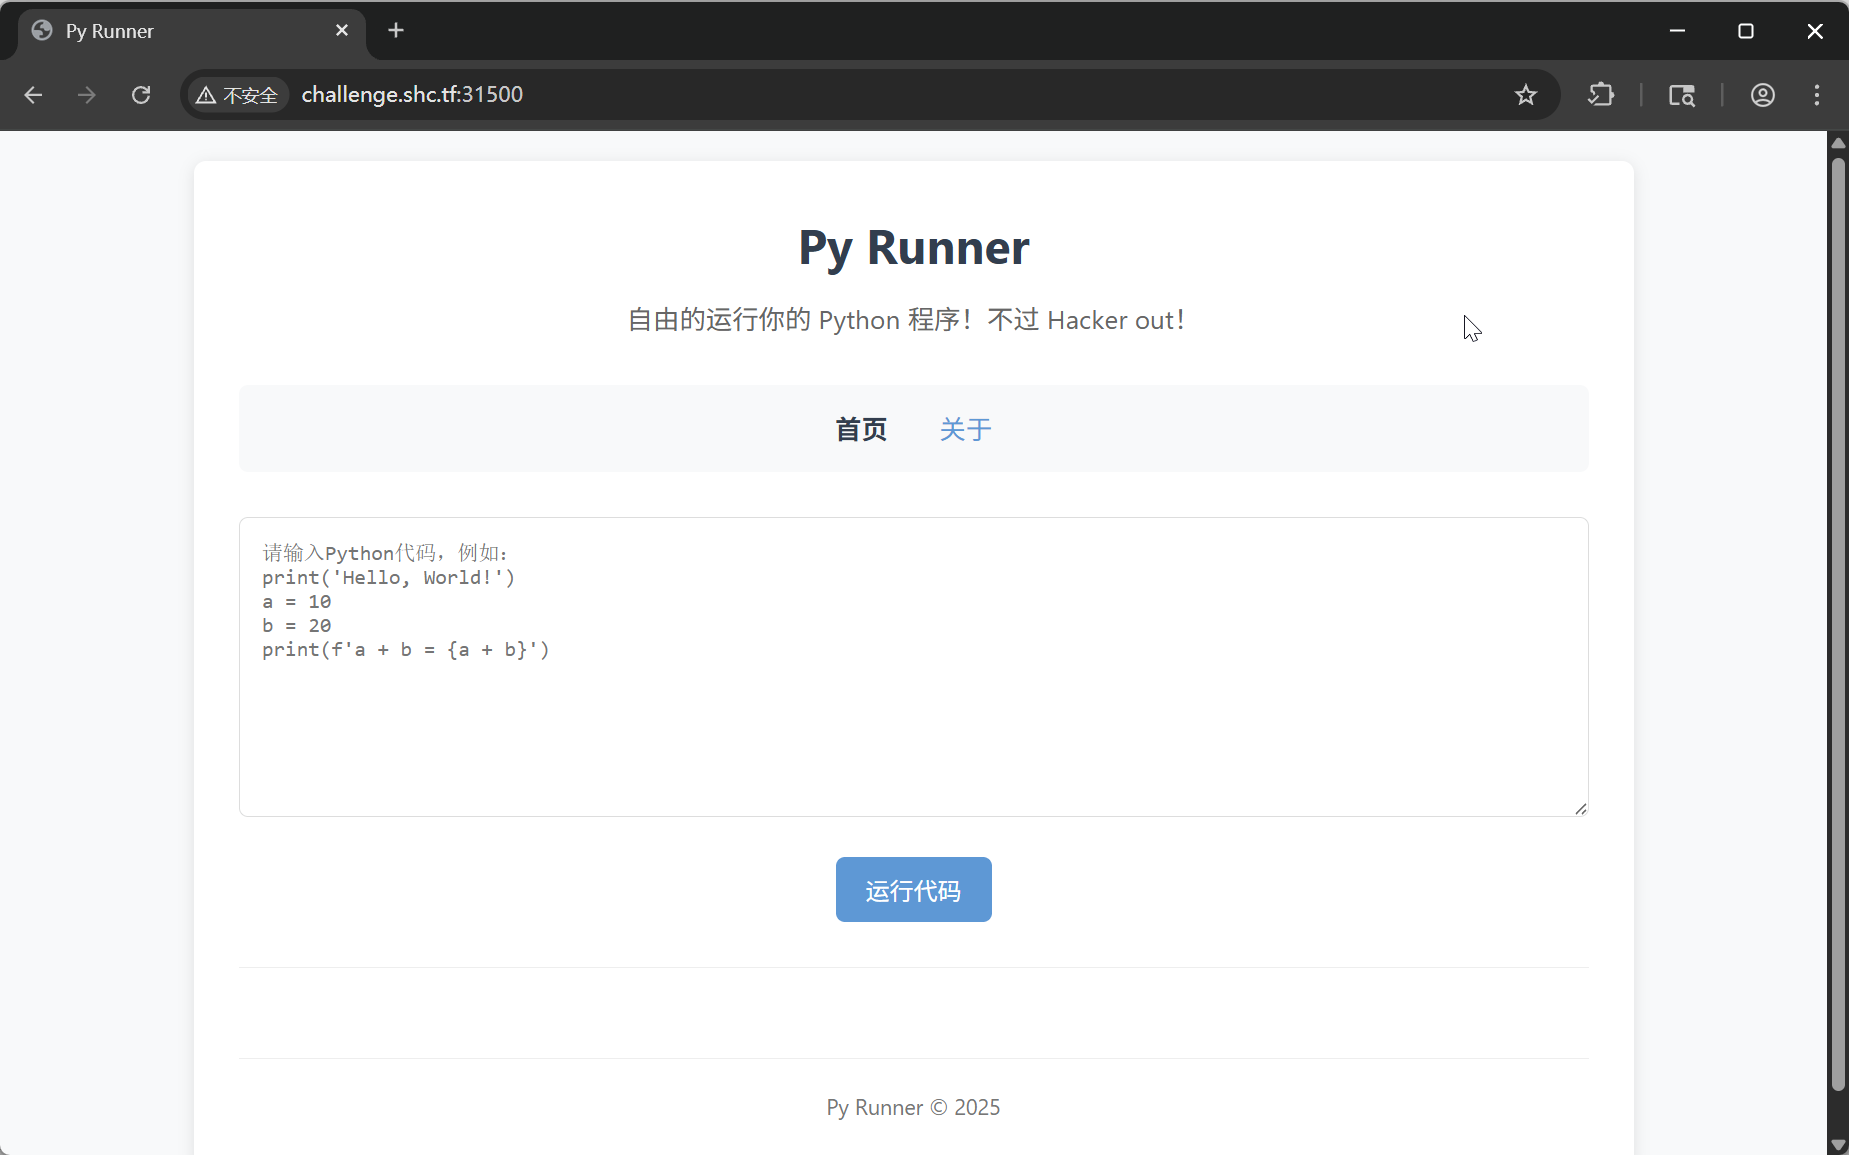Click the scrollbar down arrow
Viewport: 1849px width, 1155px height.
1837,1144
